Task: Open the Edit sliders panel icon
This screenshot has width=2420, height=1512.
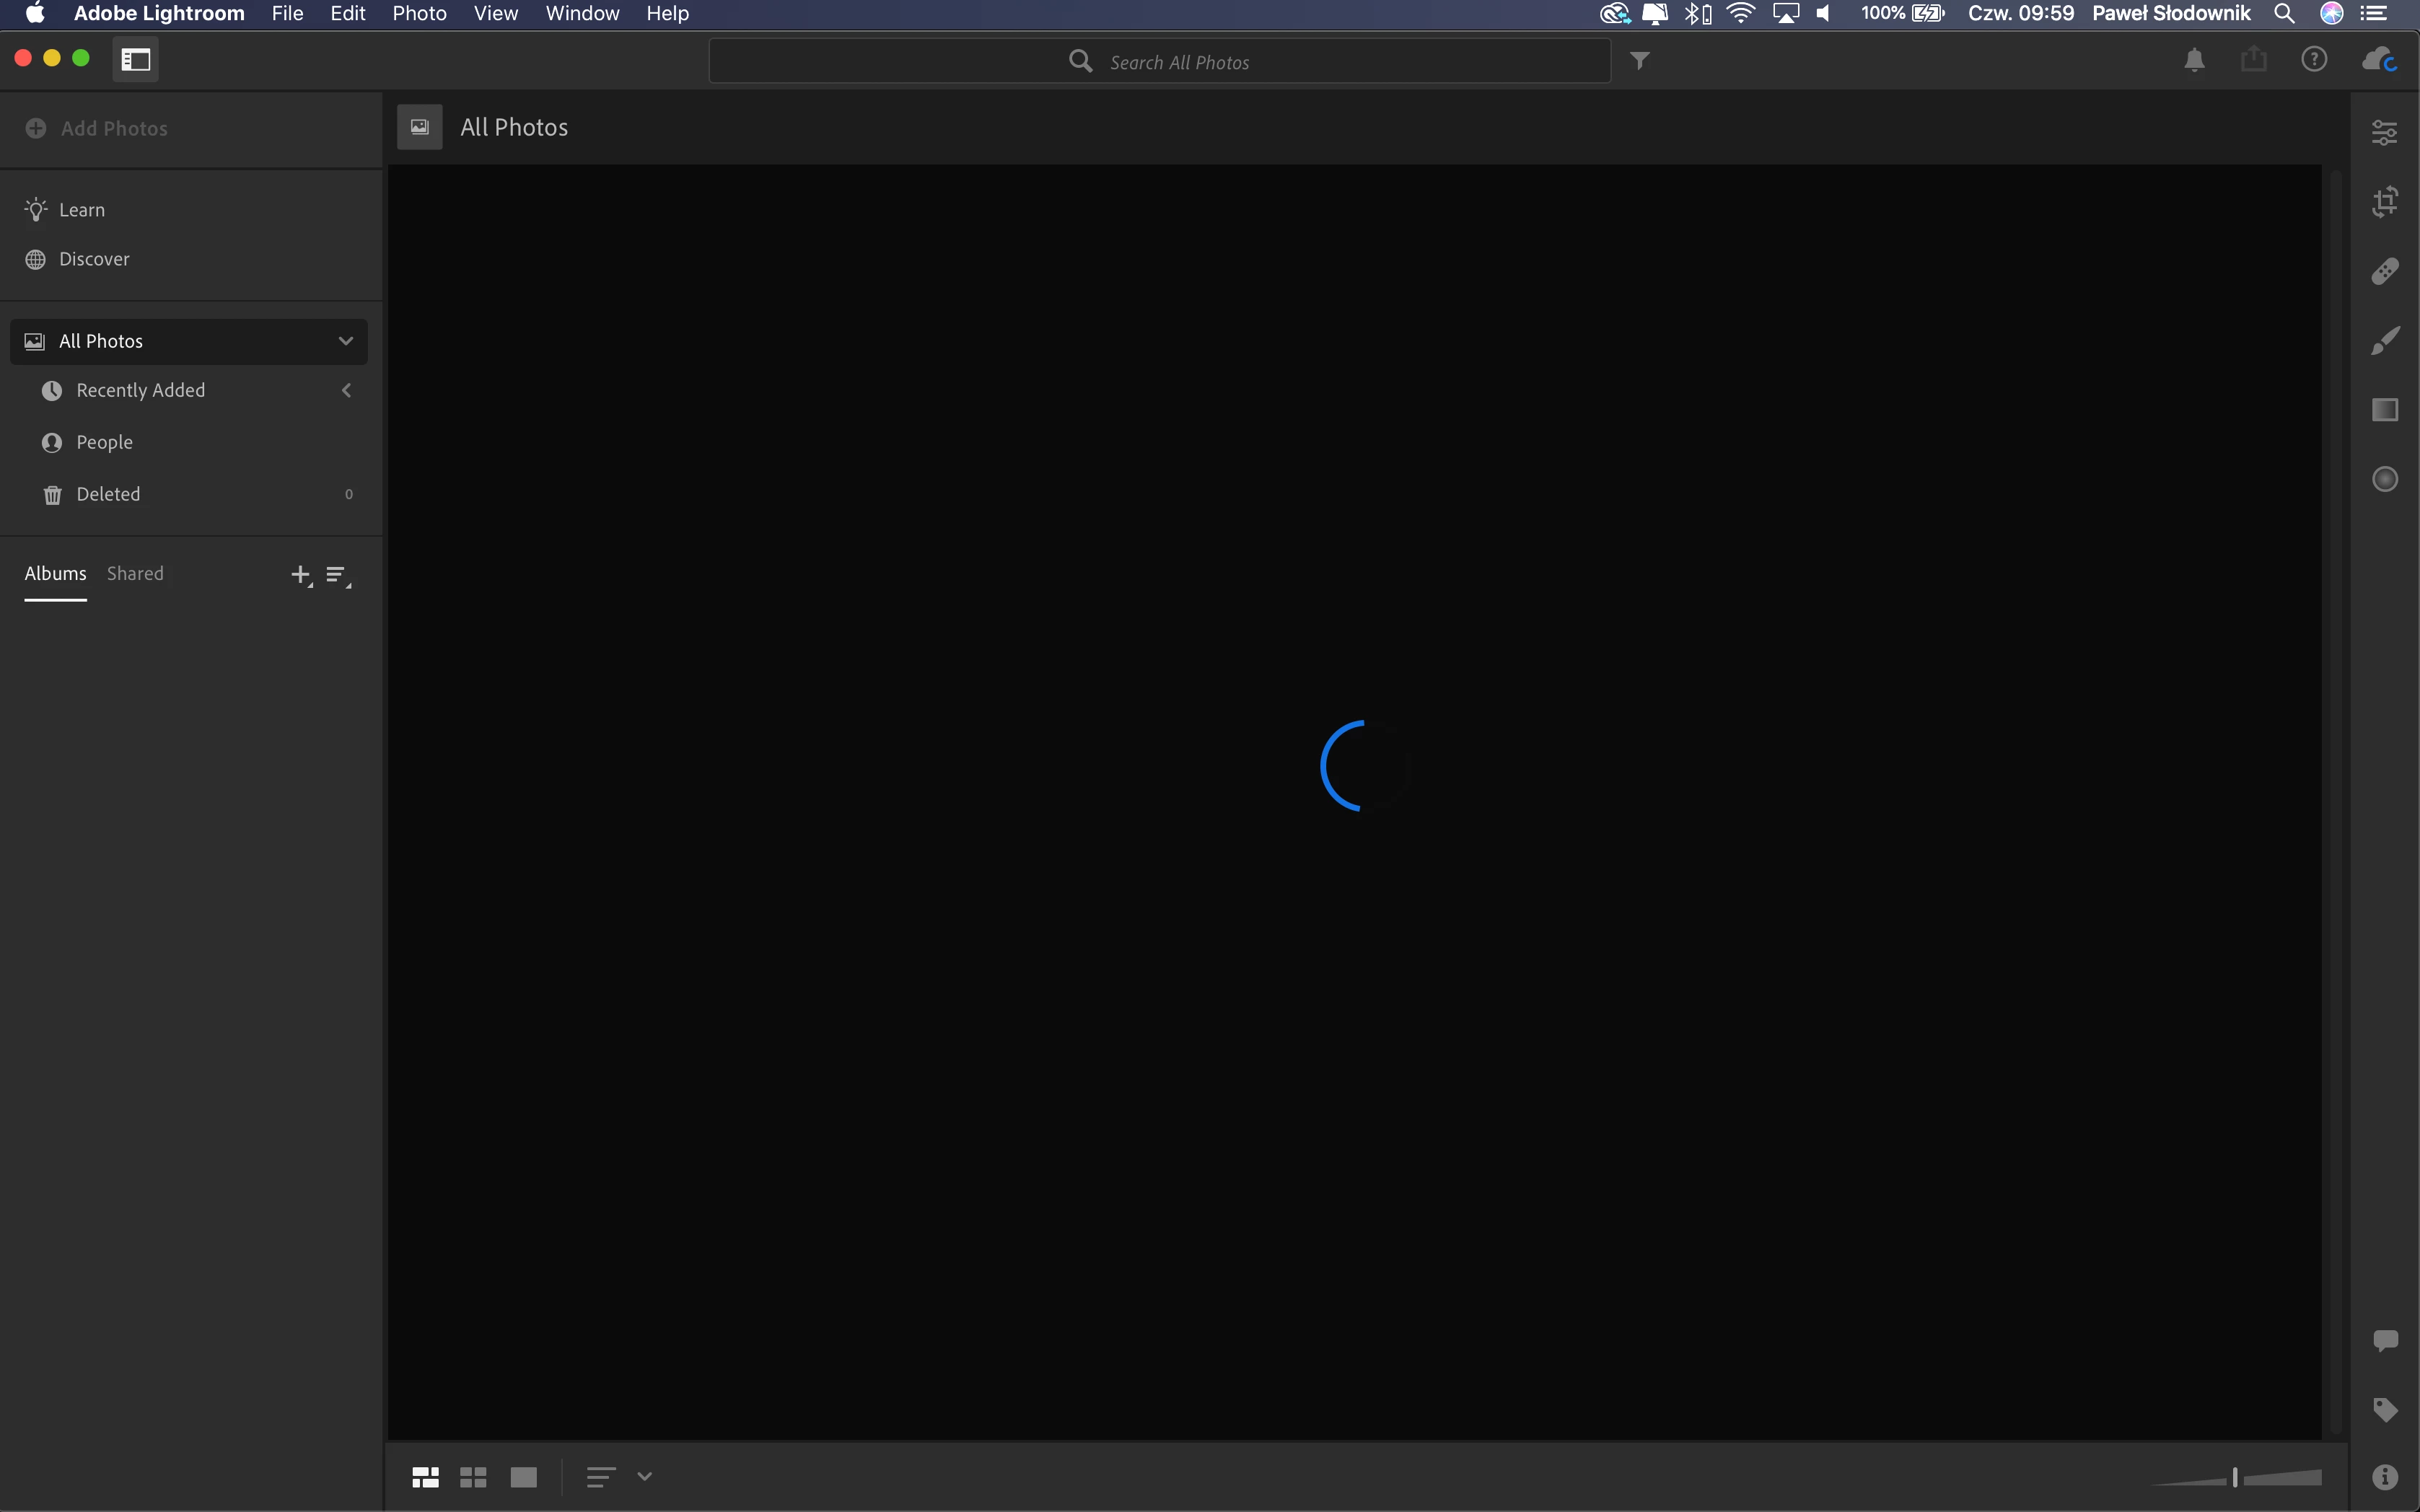Action: (2385, 132)
